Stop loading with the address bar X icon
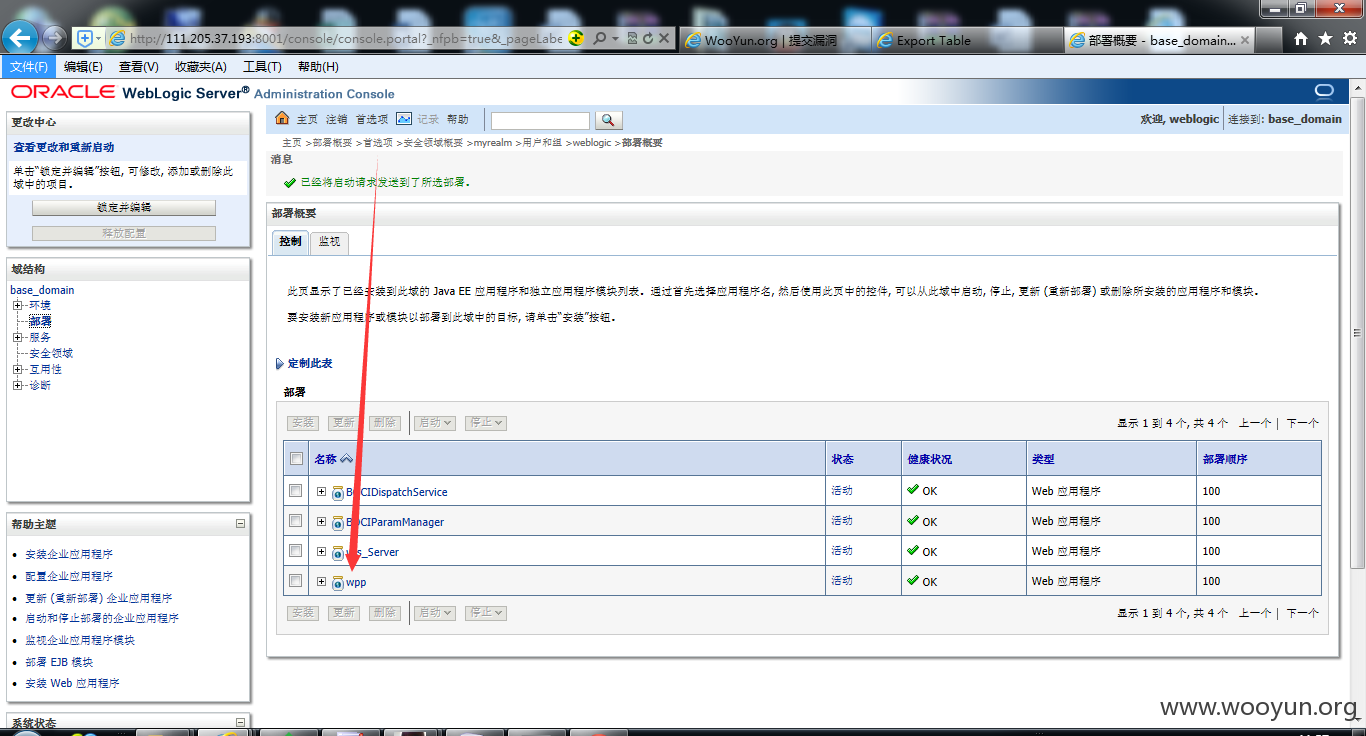This screenshot has height=736, width=1366. click(664, 38)
